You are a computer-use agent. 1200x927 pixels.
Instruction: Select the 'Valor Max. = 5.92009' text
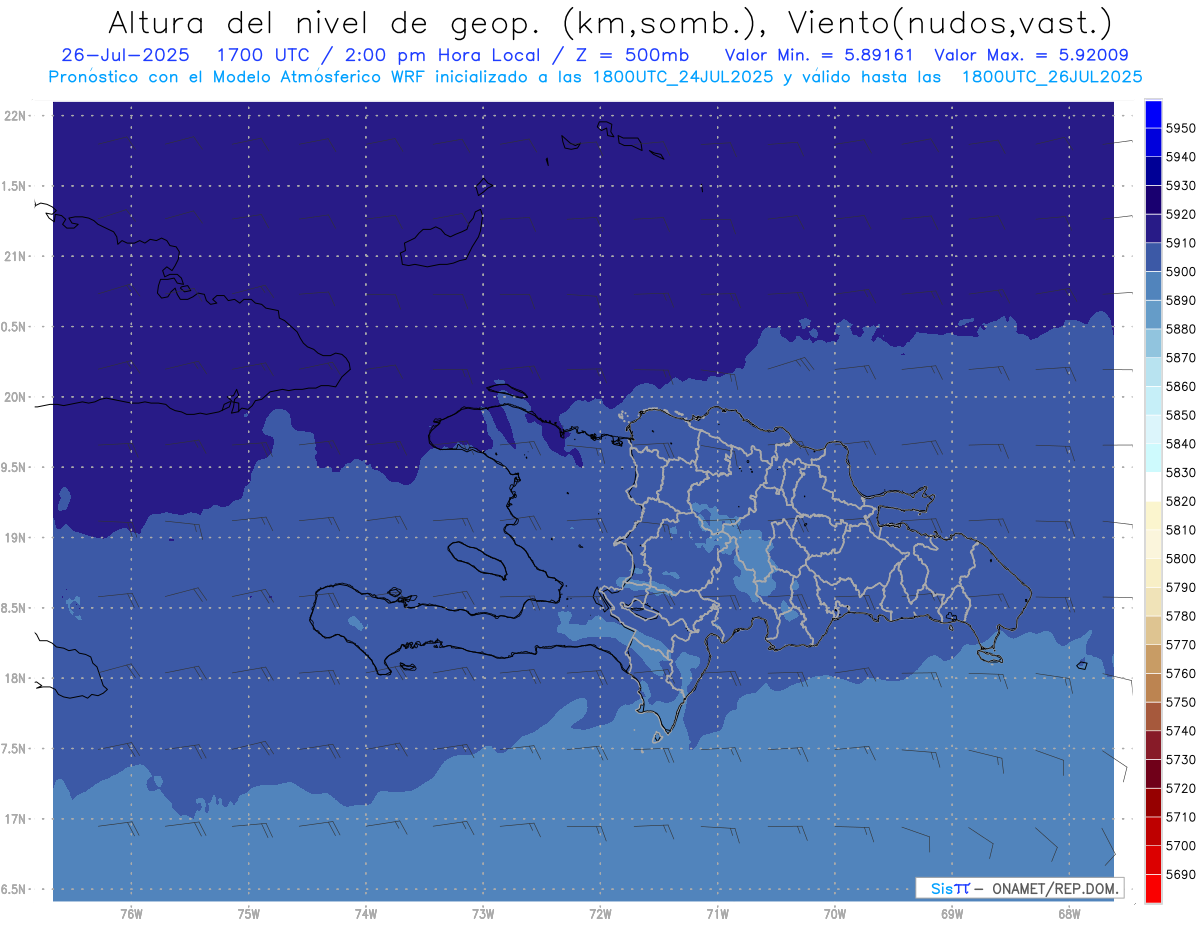pyautogui.click(x=1032, y=56)
